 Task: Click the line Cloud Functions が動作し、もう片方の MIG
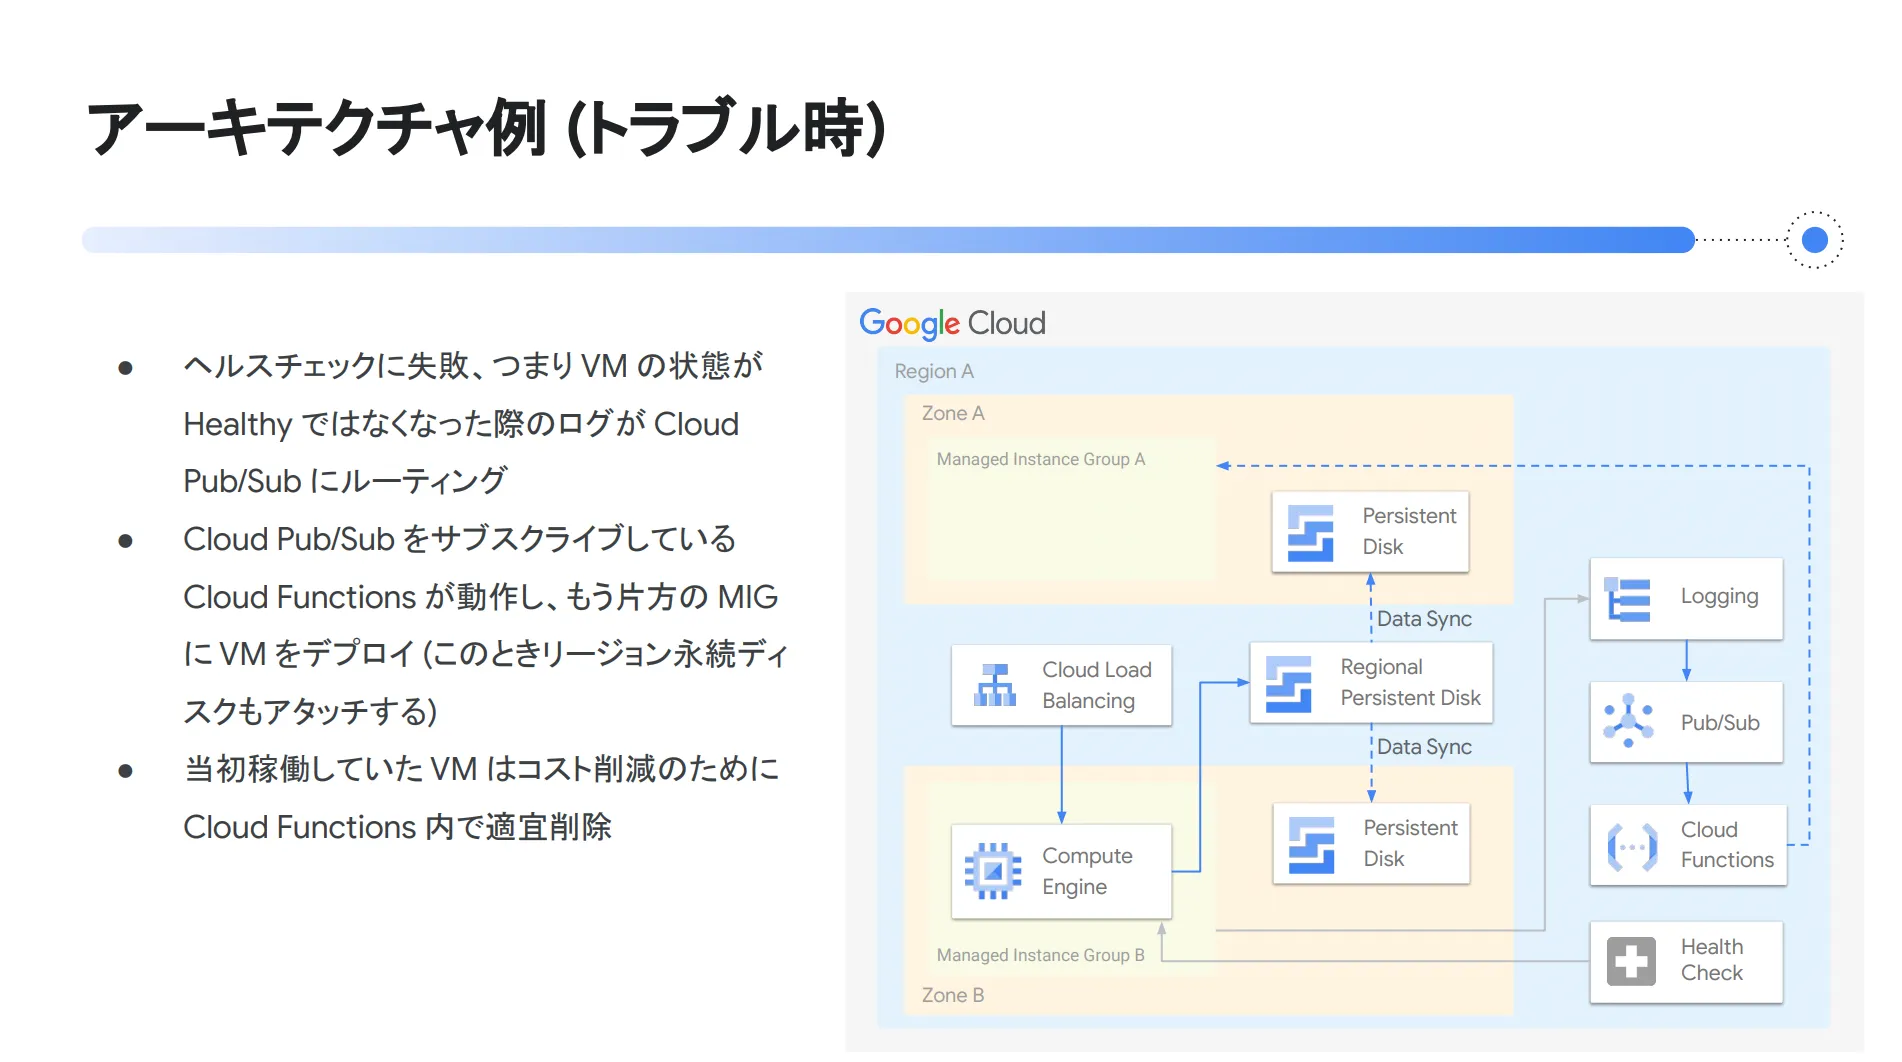480,597
